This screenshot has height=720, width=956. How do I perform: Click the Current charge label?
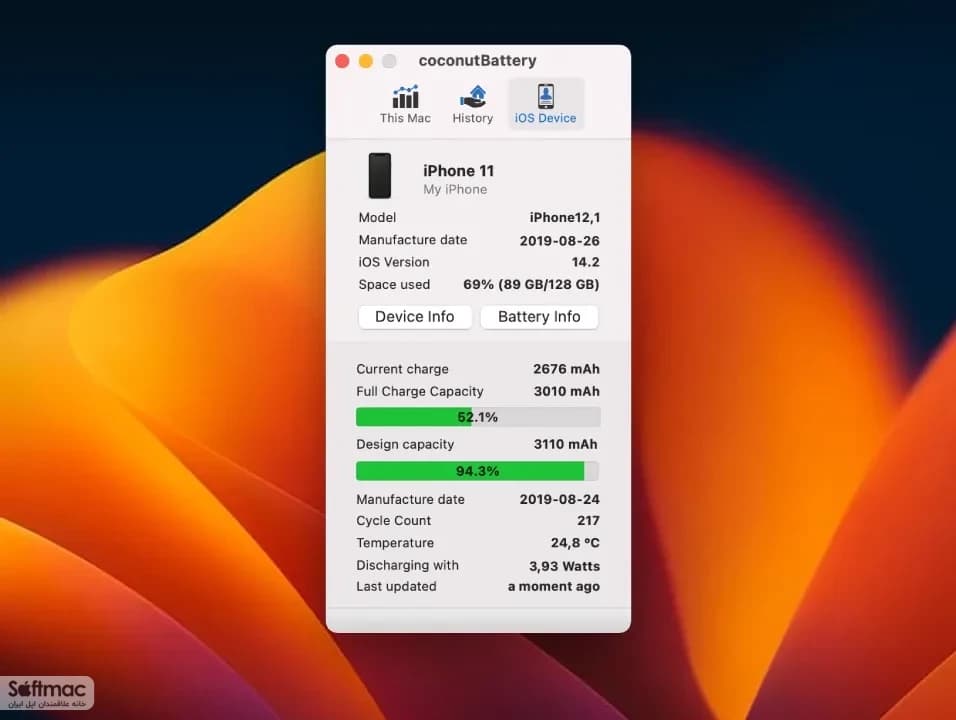[402, 369]
